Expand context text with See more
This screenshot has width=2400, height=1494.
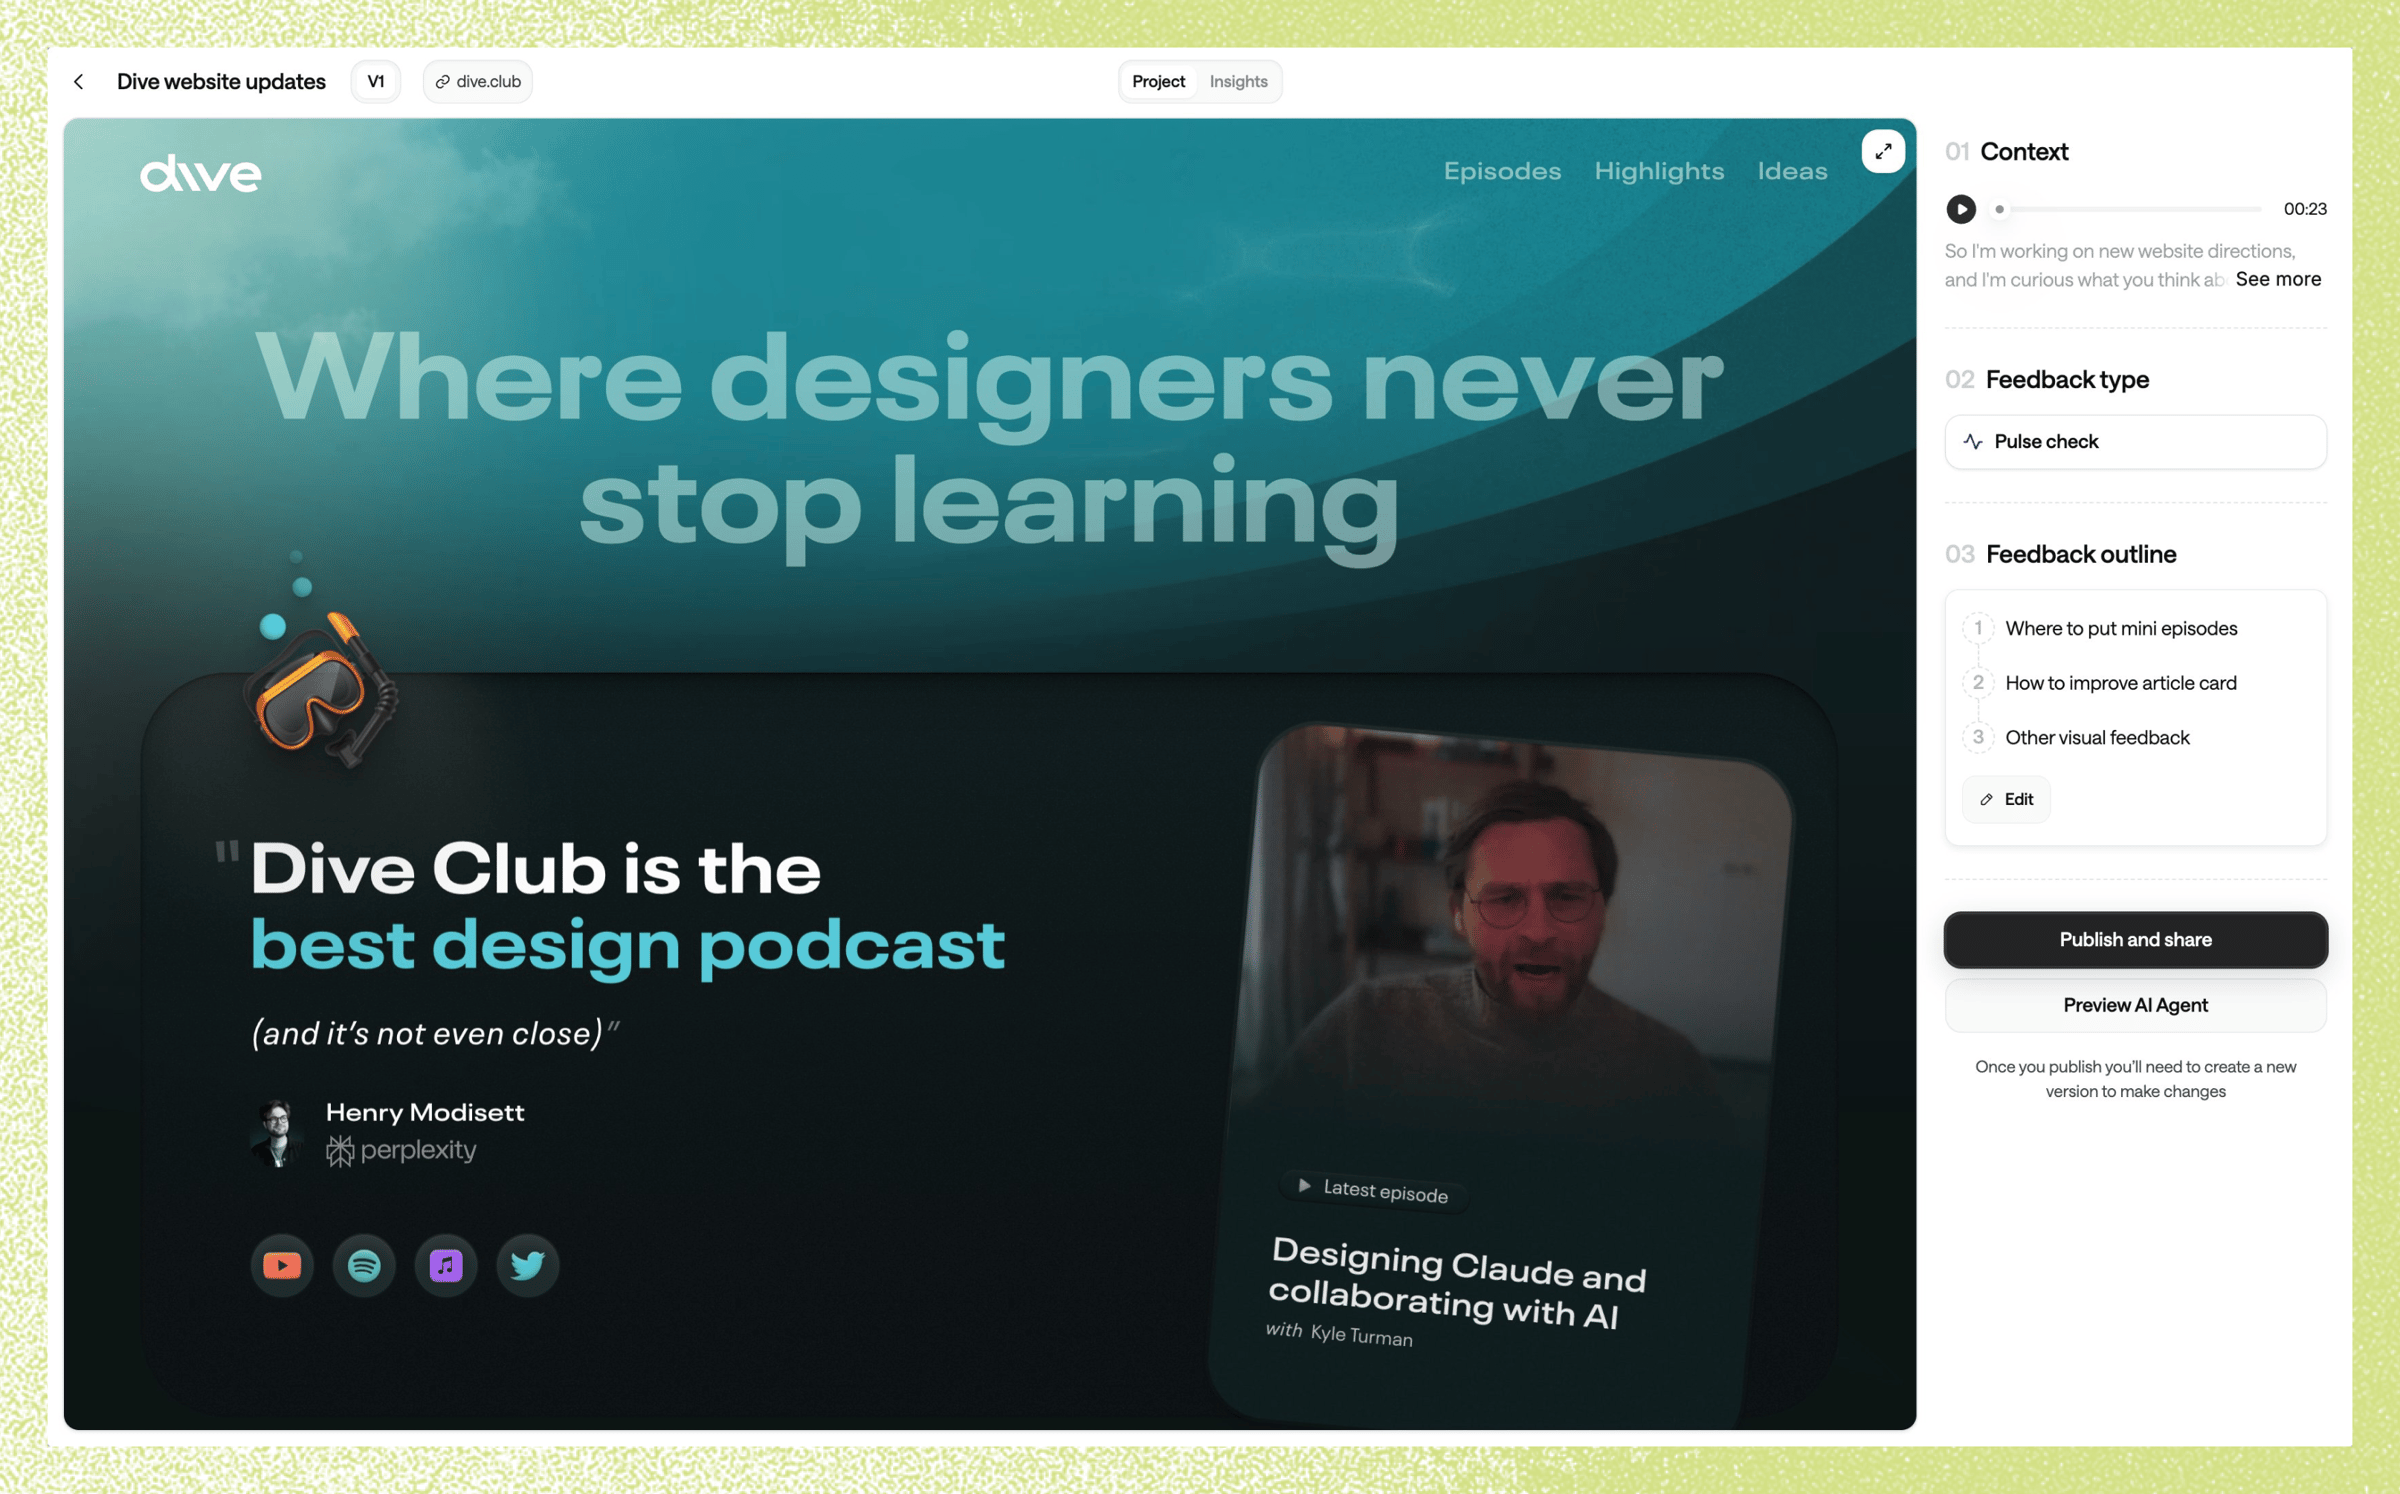2278,280
